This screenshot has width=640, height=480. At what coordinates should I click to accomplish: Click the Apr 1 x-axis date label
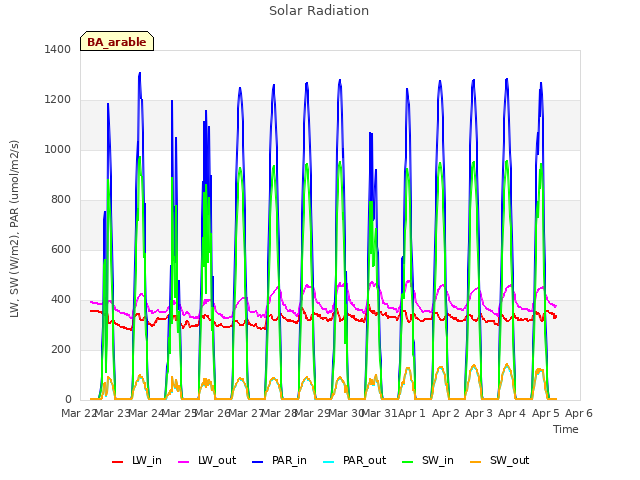tap(412, 413)
